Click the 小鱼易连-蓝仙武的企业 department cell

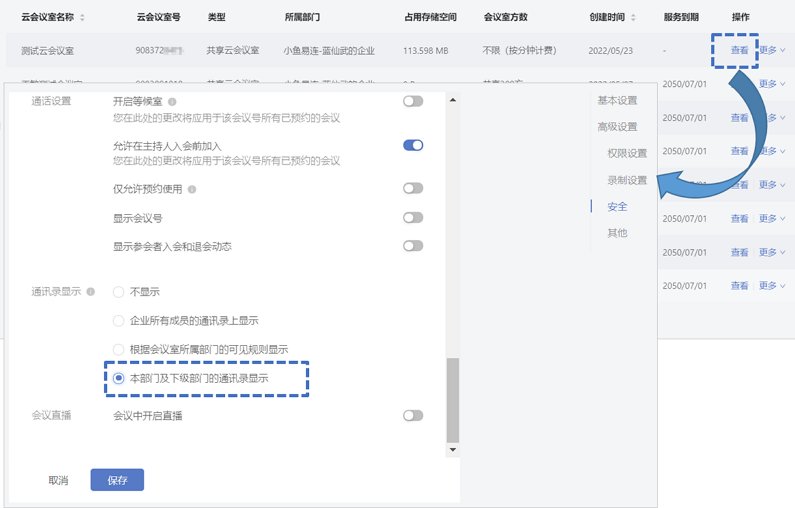point(329,51)
